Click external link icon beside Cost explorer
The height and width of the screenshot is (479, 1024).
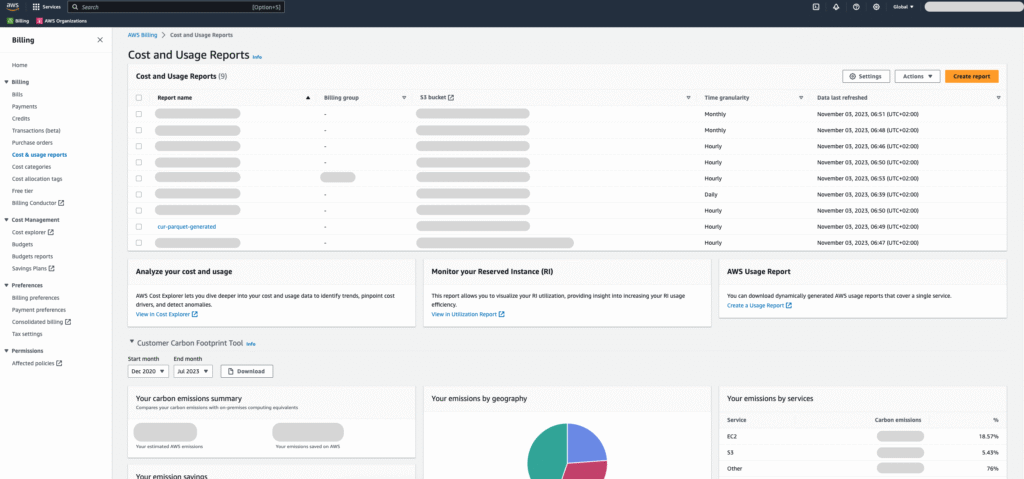pos(51,232)
